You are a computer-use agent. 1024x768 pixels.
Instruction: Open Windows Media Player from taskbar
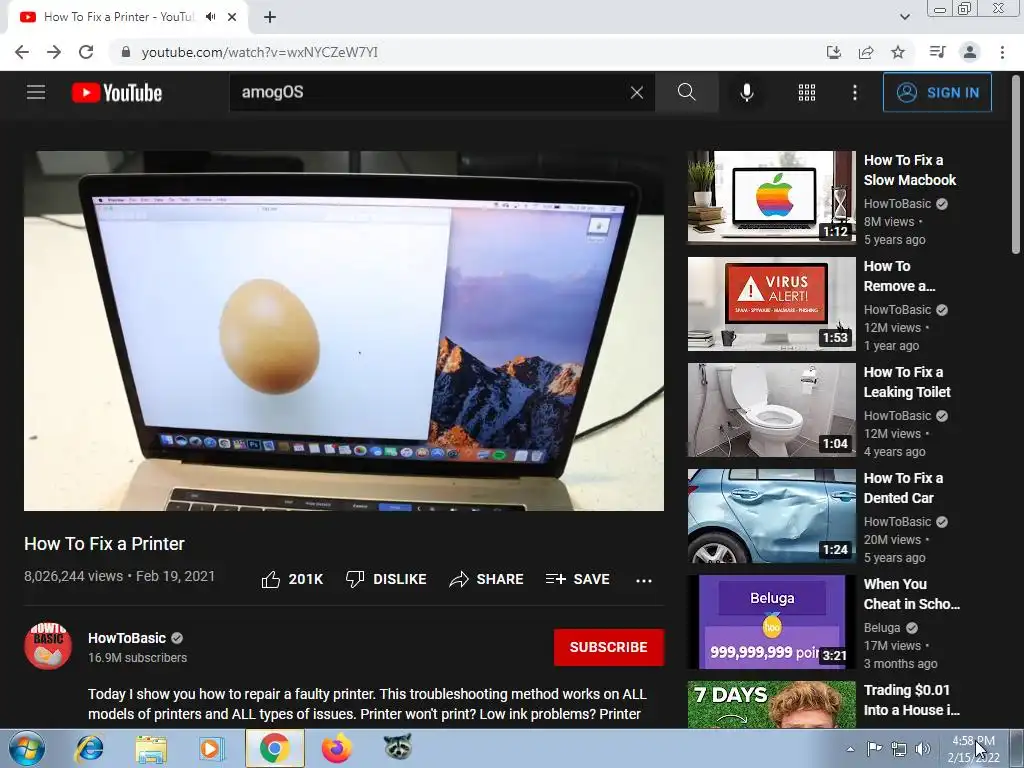211,748
